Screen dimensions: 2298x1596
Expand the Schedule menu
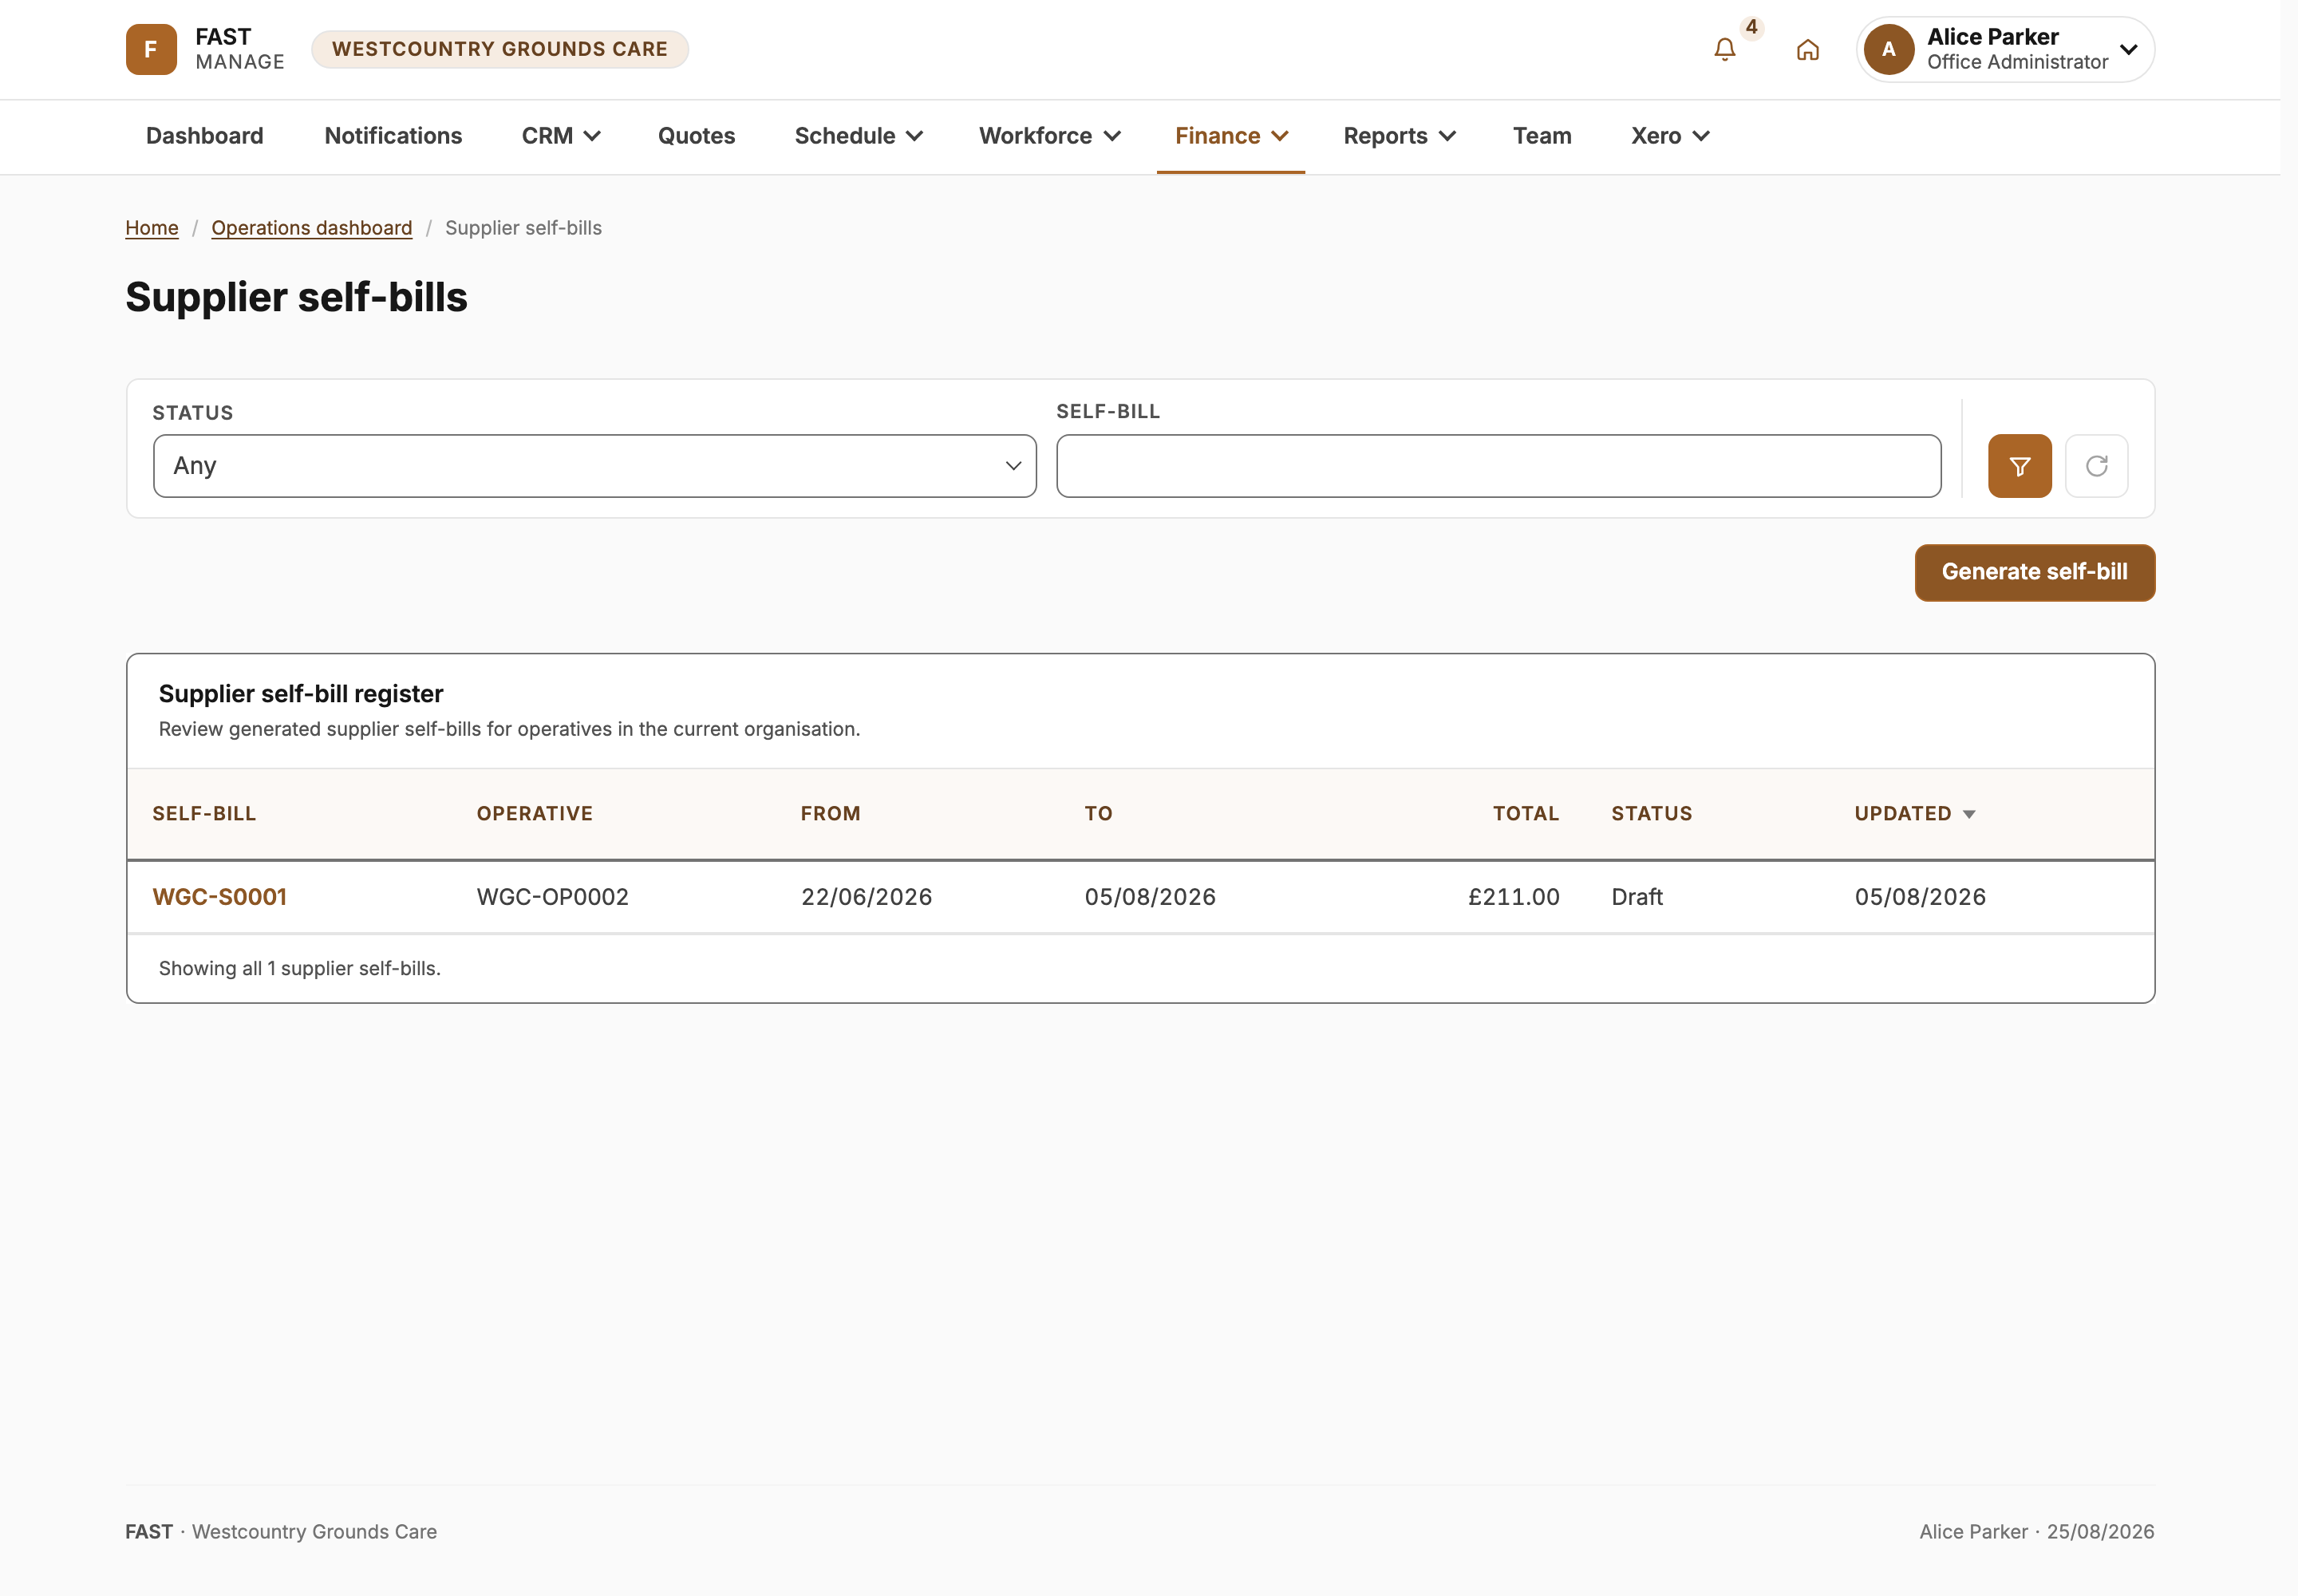tap(858, 136)
